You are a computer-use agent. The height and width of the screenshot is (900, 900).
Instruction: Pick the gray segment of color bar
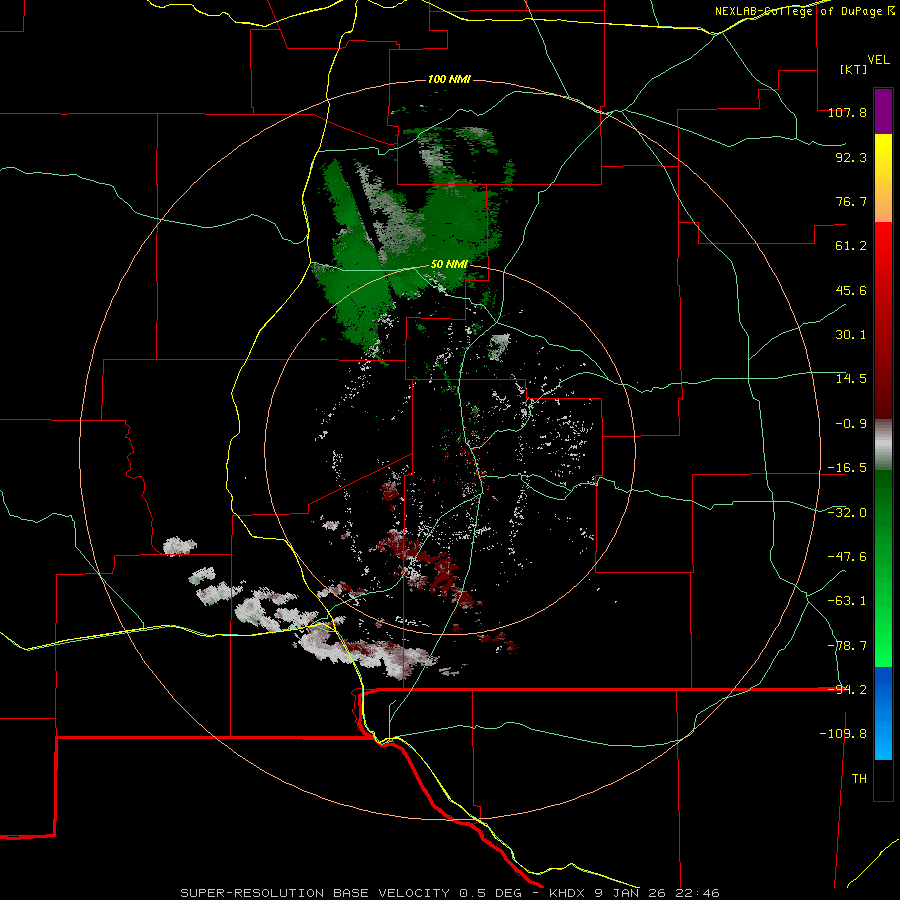tap(883, 444)
